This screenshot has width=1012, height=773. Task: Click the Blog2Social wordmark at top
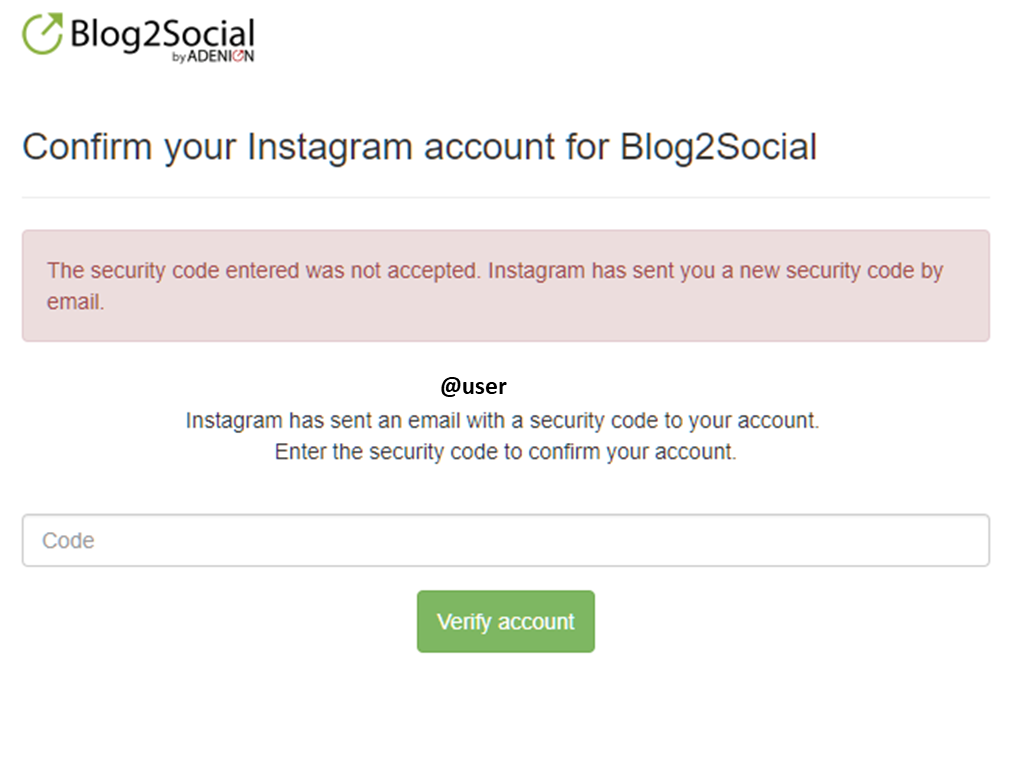162,34
